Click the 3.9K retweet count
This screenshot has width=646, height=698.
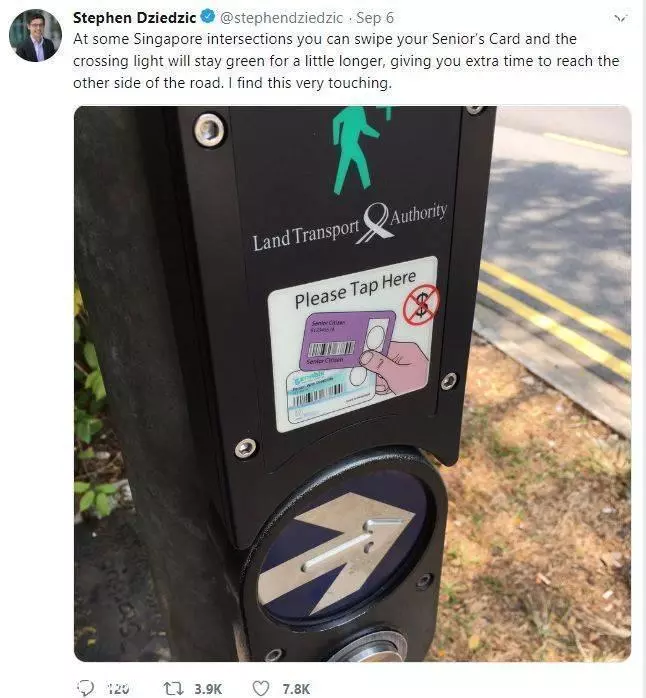[x=208, y=689]
